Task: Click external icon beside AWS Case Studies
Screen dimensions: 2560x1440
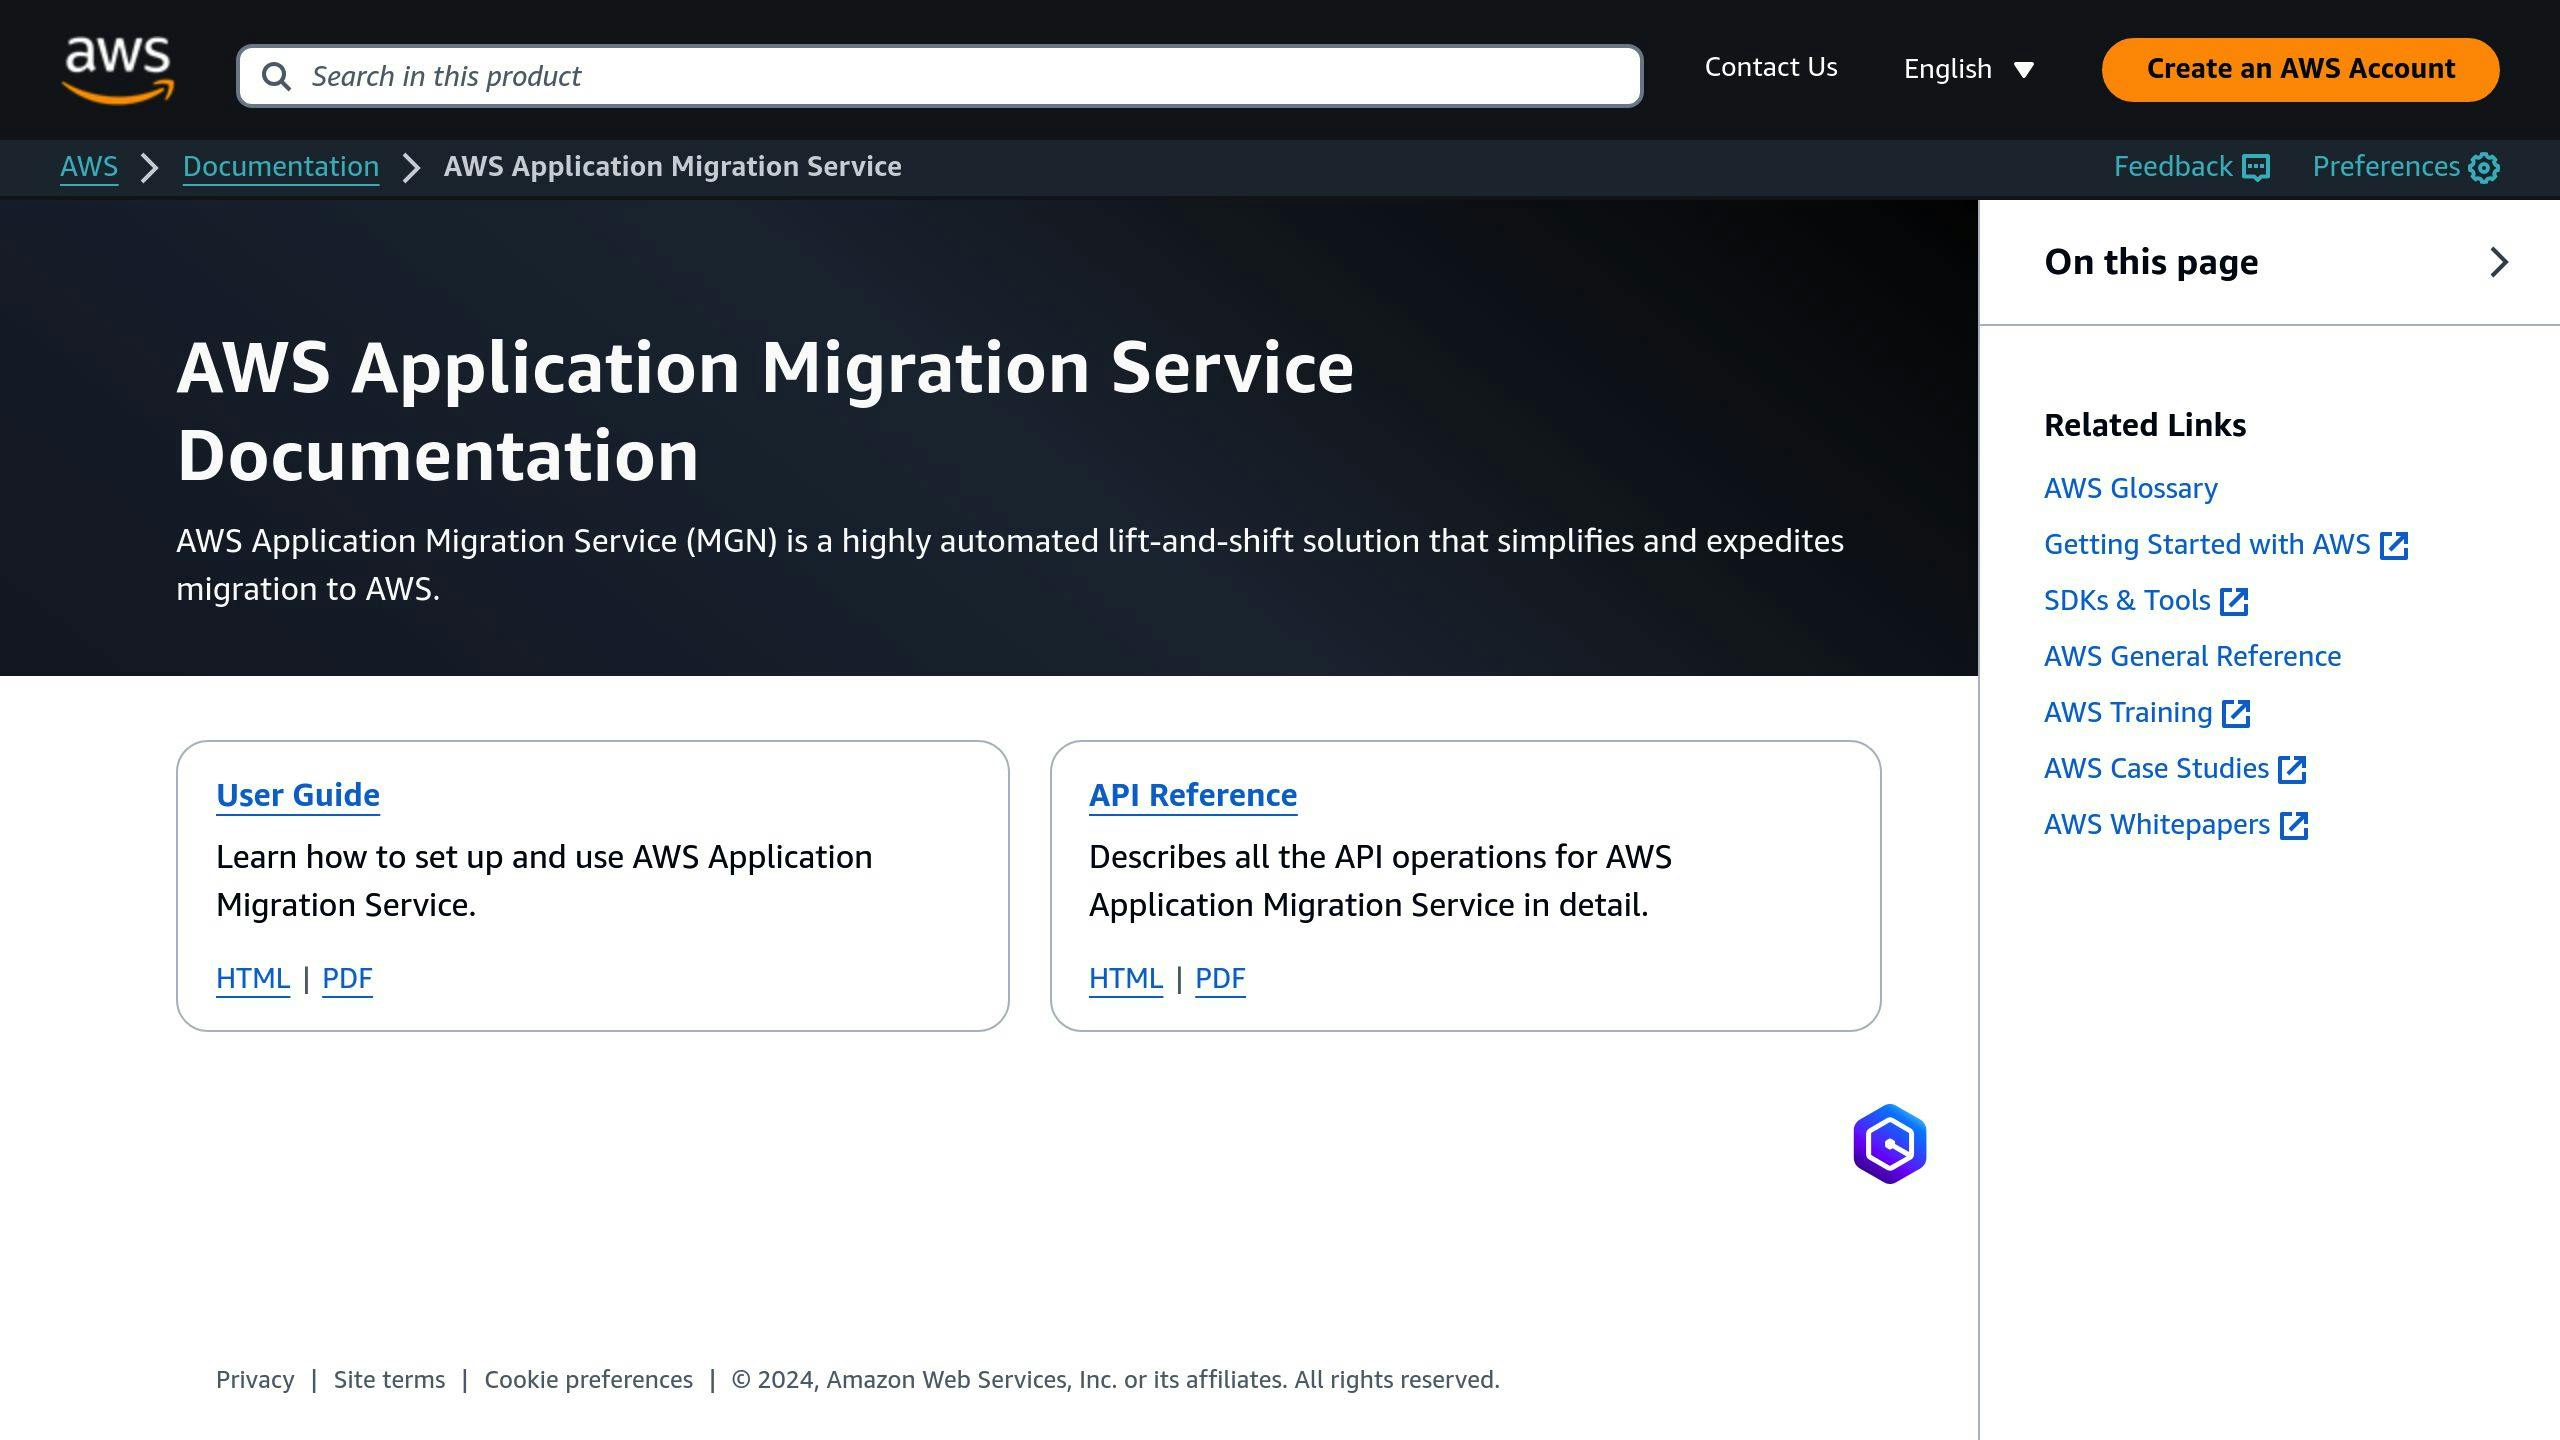Action: click(x=2292, y=769)
